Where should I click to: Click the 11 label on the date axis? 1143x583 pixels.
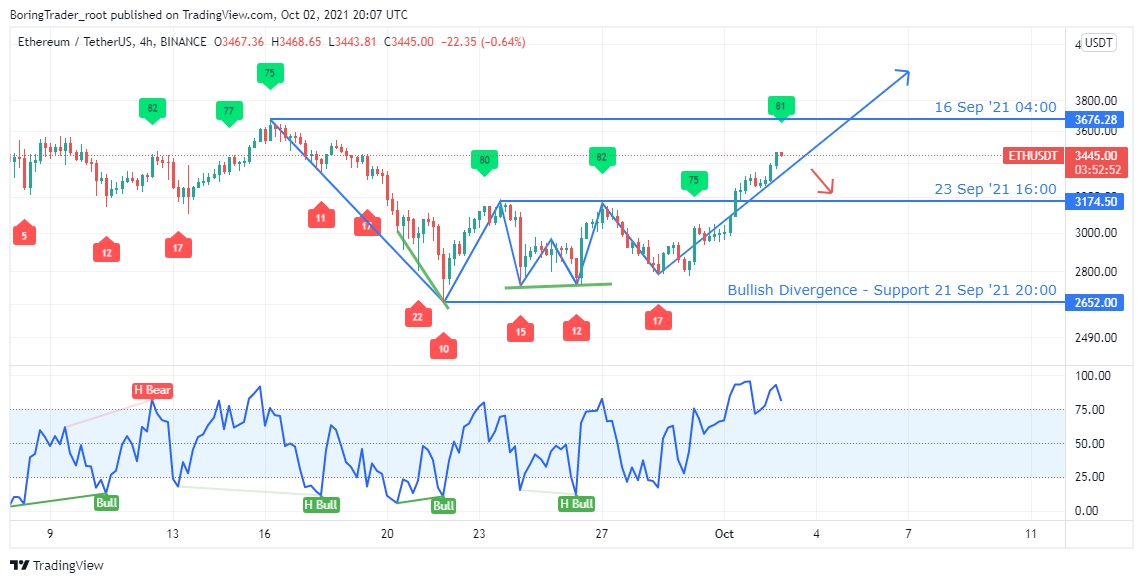1030,534
